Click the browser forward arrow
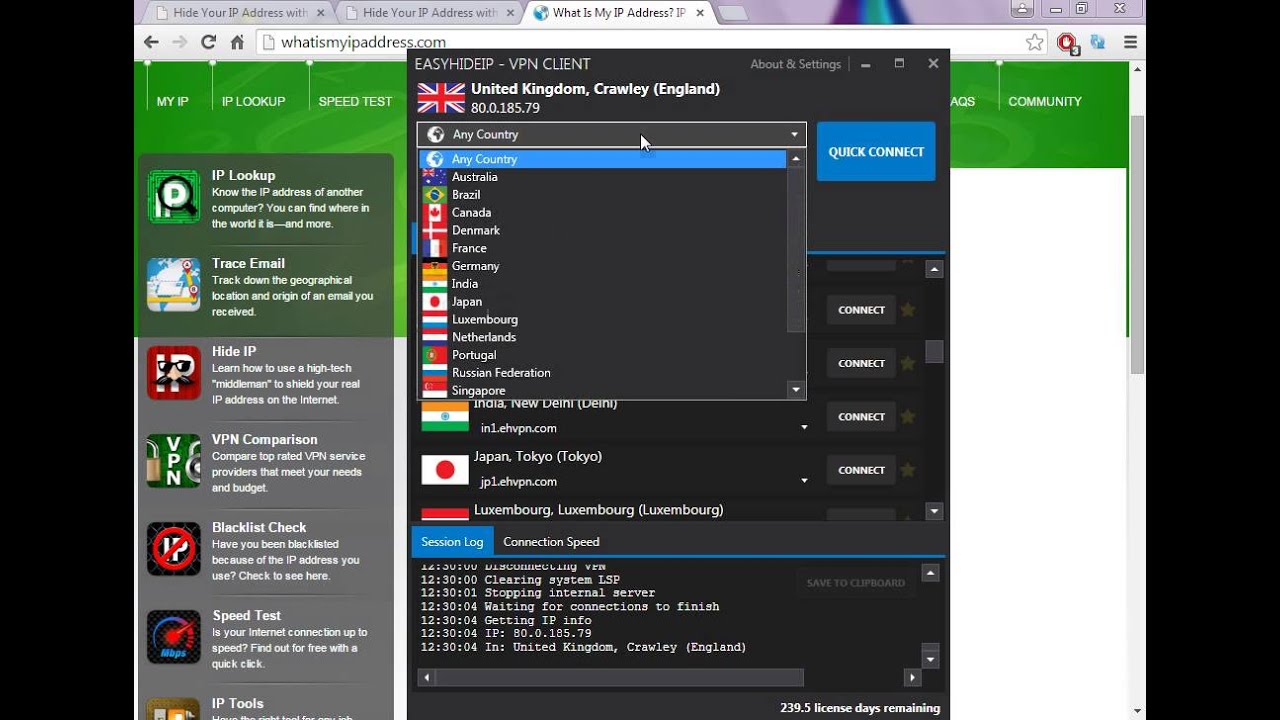The image size is (1280, 720). [179, 42]
